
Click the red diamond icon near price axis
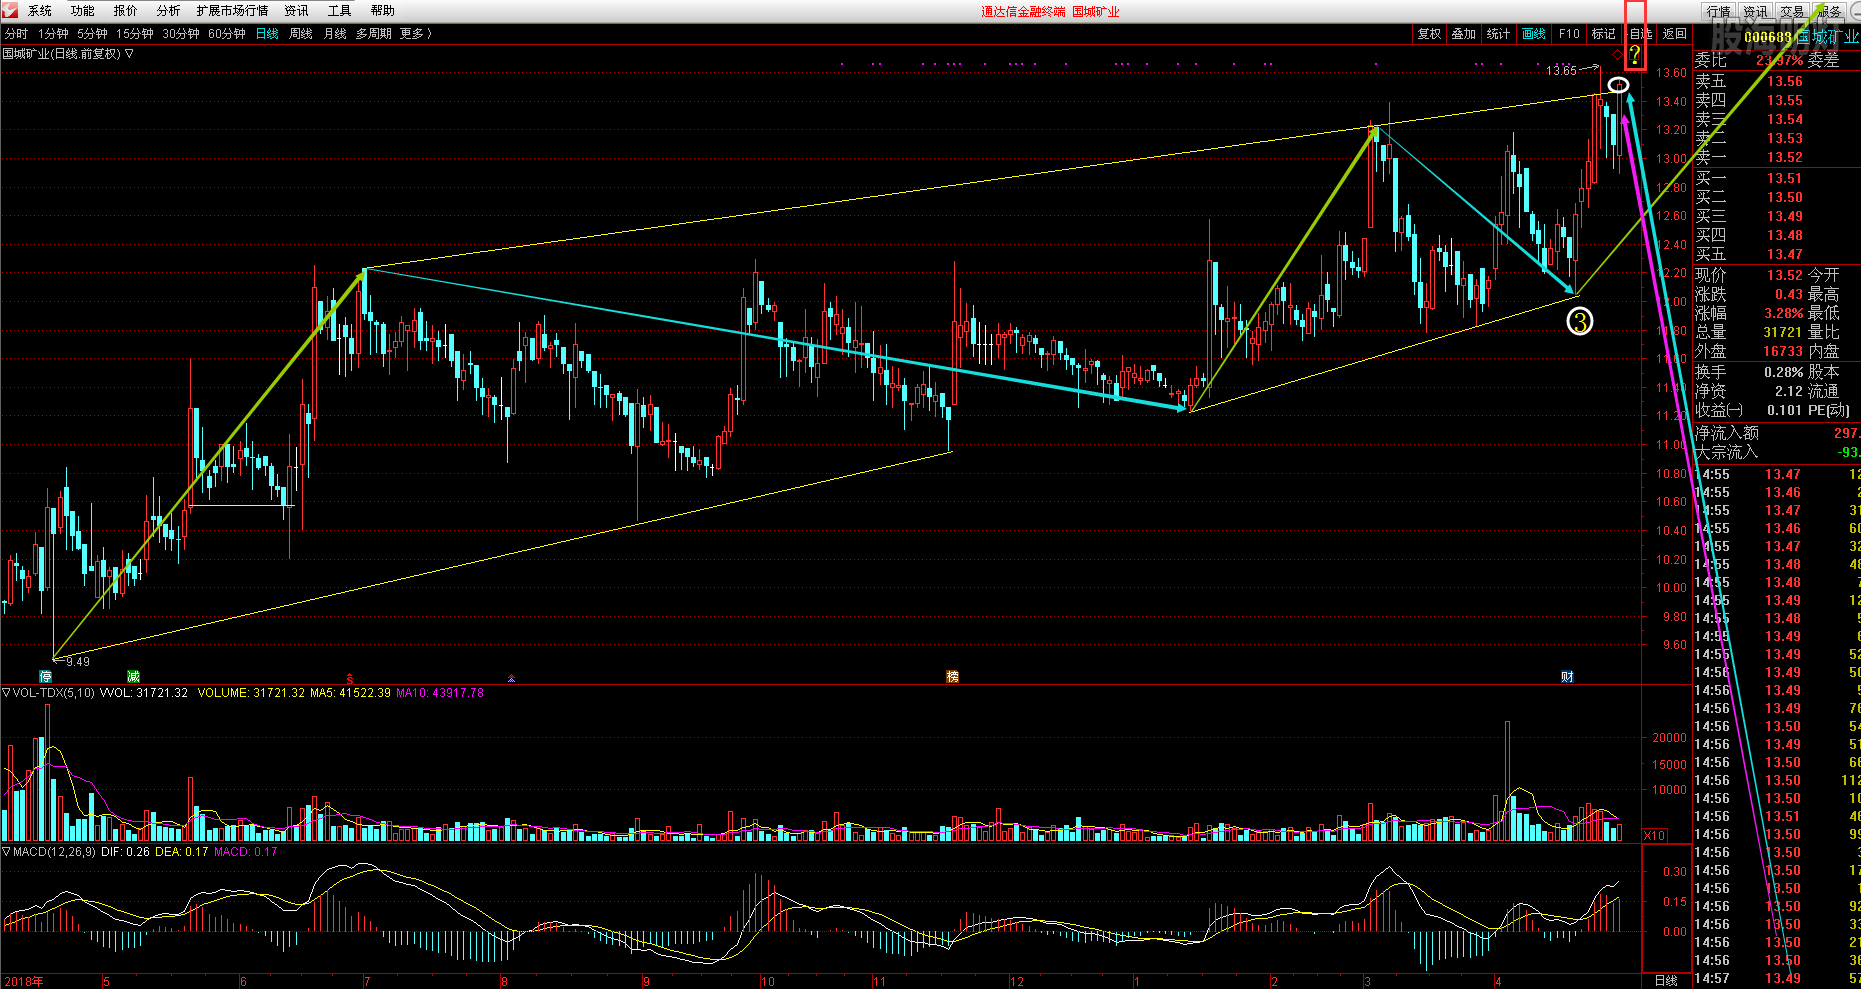click(1617, 54)
